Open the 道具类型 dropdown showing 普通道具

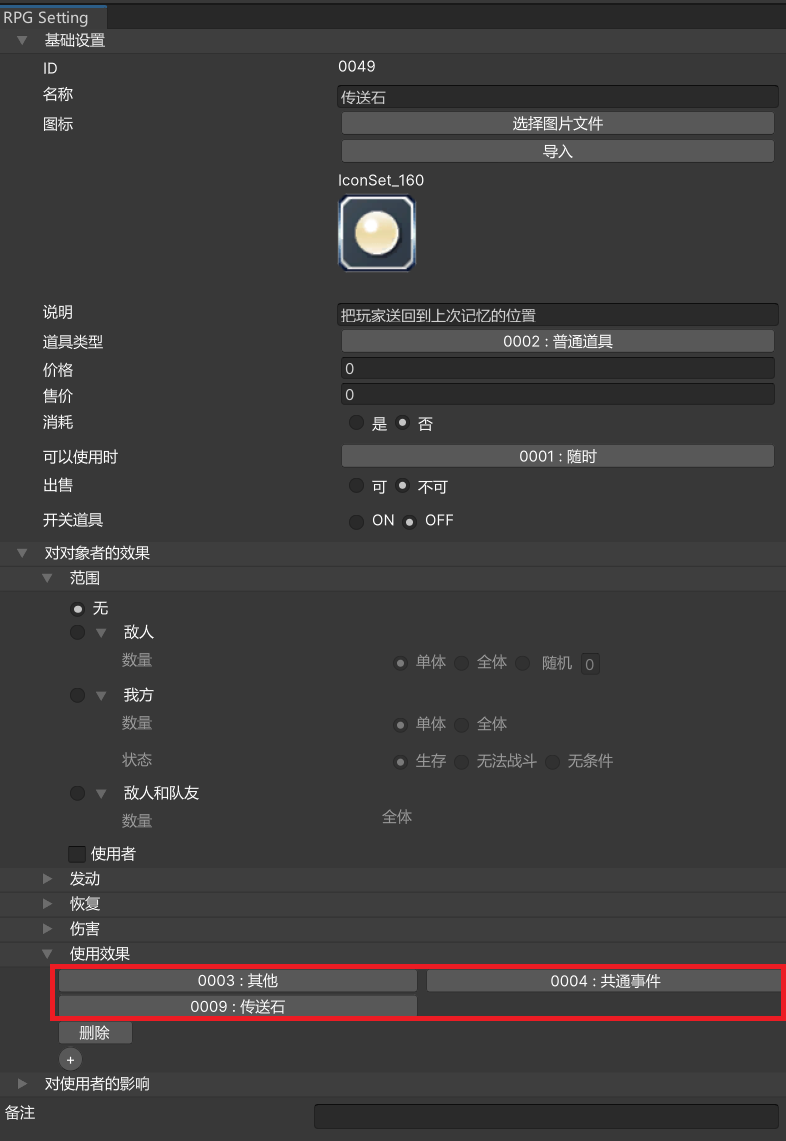click(x=557, y=342)
